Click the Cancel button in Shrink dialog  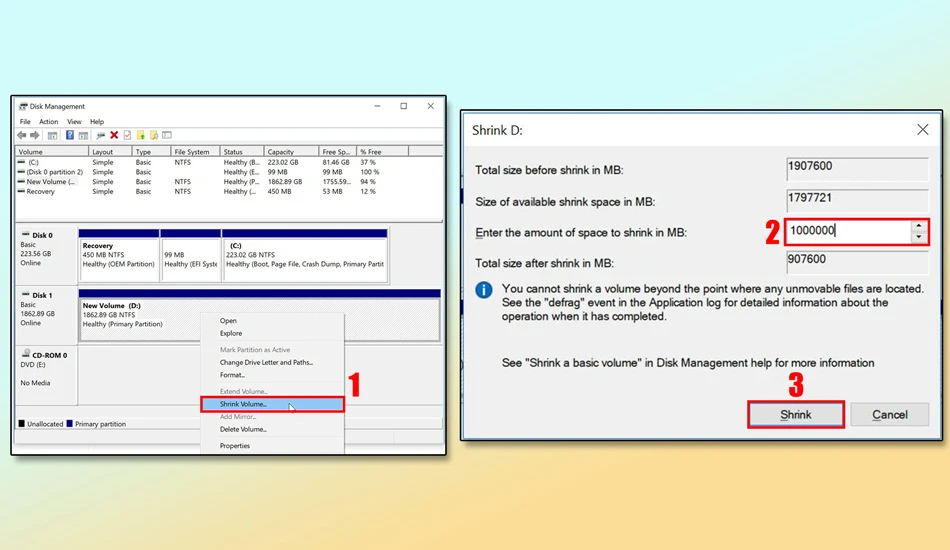pyautogui.click(x=889, y=415)
